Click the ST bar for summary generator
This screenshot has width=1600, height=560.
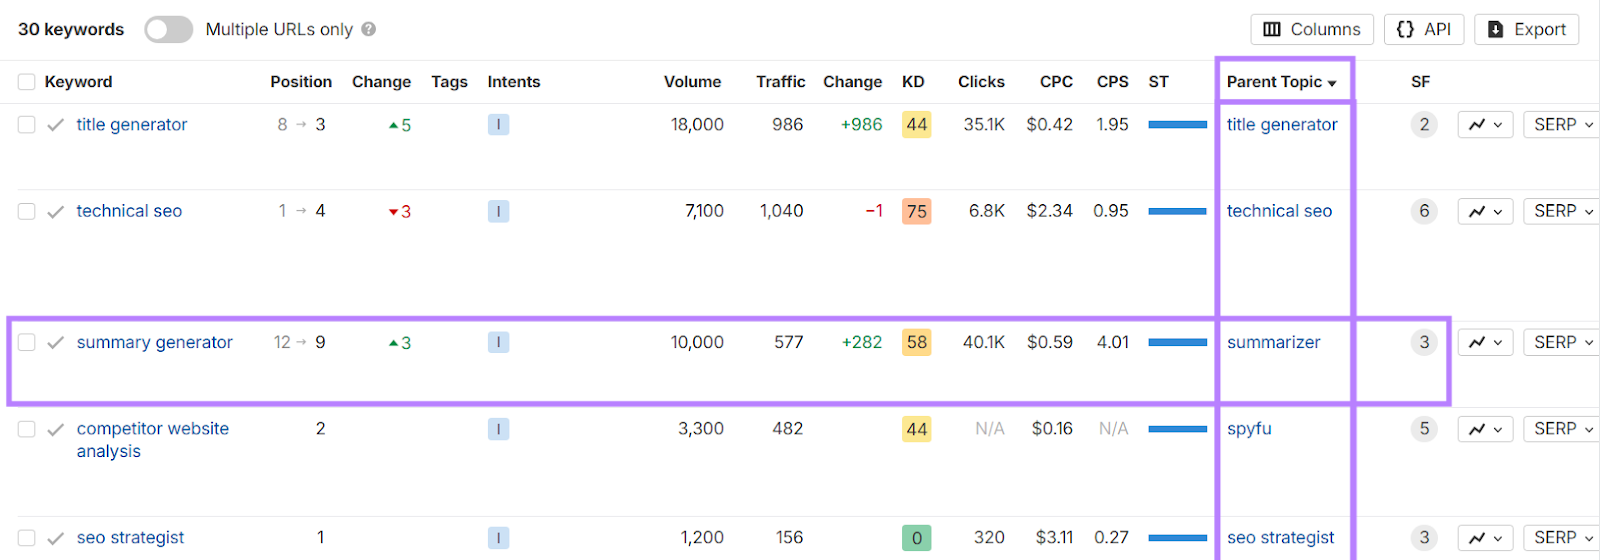tap(1177, 342)
